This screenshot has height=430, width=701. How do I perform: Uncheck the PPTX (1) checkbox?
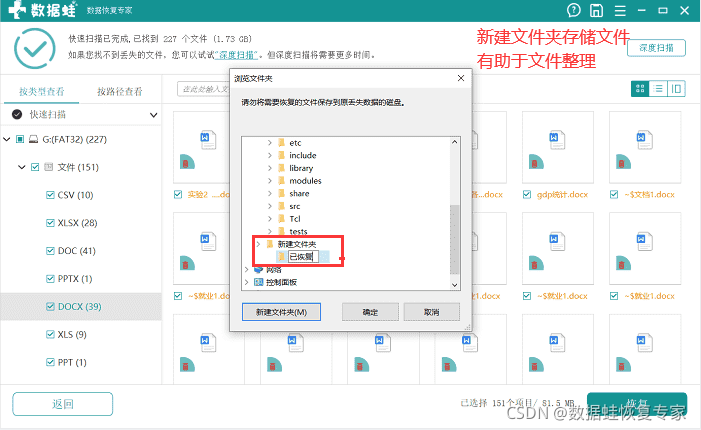pyautogui.click(x=50, y=278)
